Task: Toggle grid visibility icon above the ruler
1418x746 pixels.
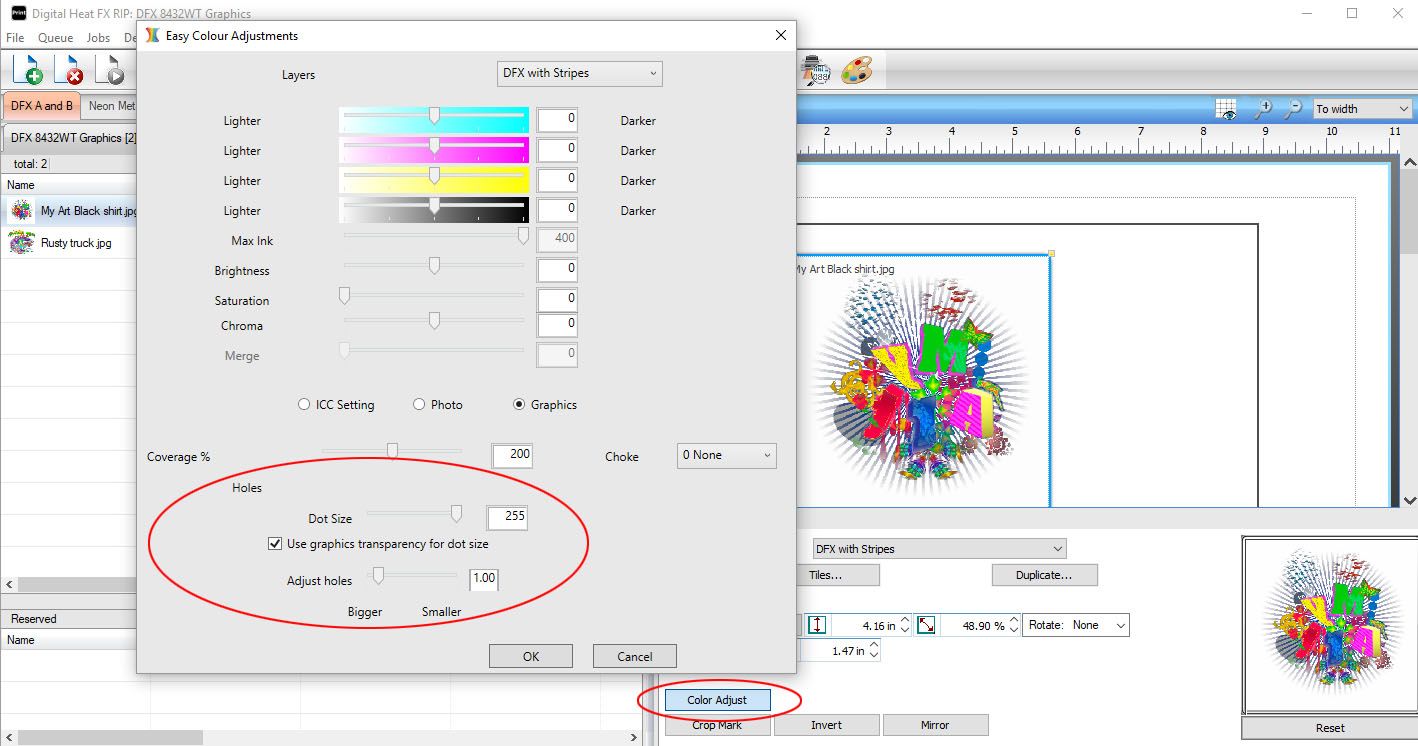Action: 1227,108
